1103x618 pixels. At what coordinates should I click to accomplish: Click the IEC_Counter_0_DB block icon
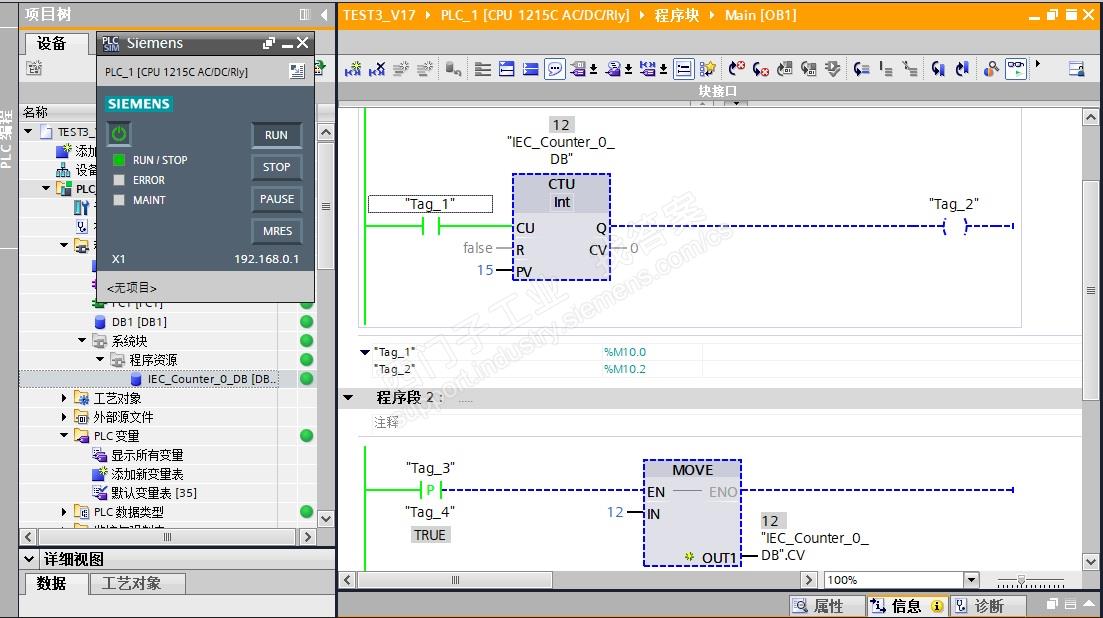136,379
